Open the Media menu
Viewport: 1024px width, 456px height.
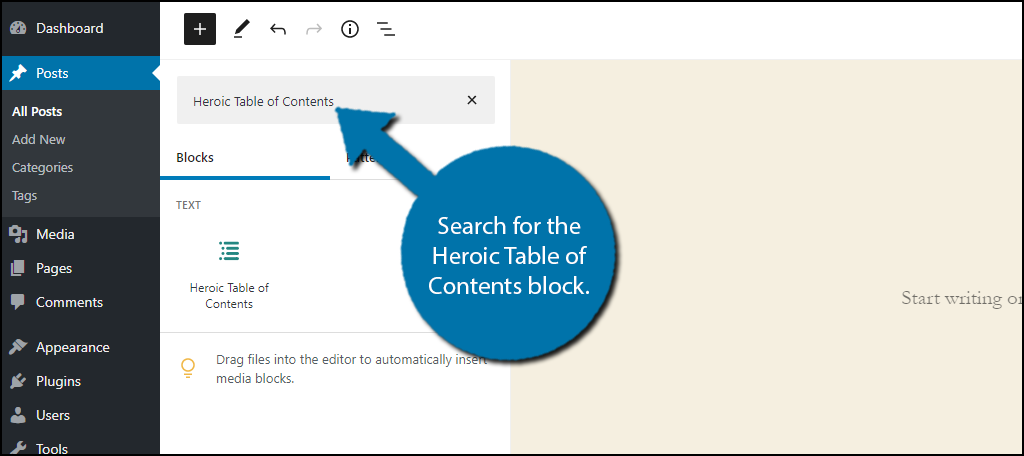80,234
